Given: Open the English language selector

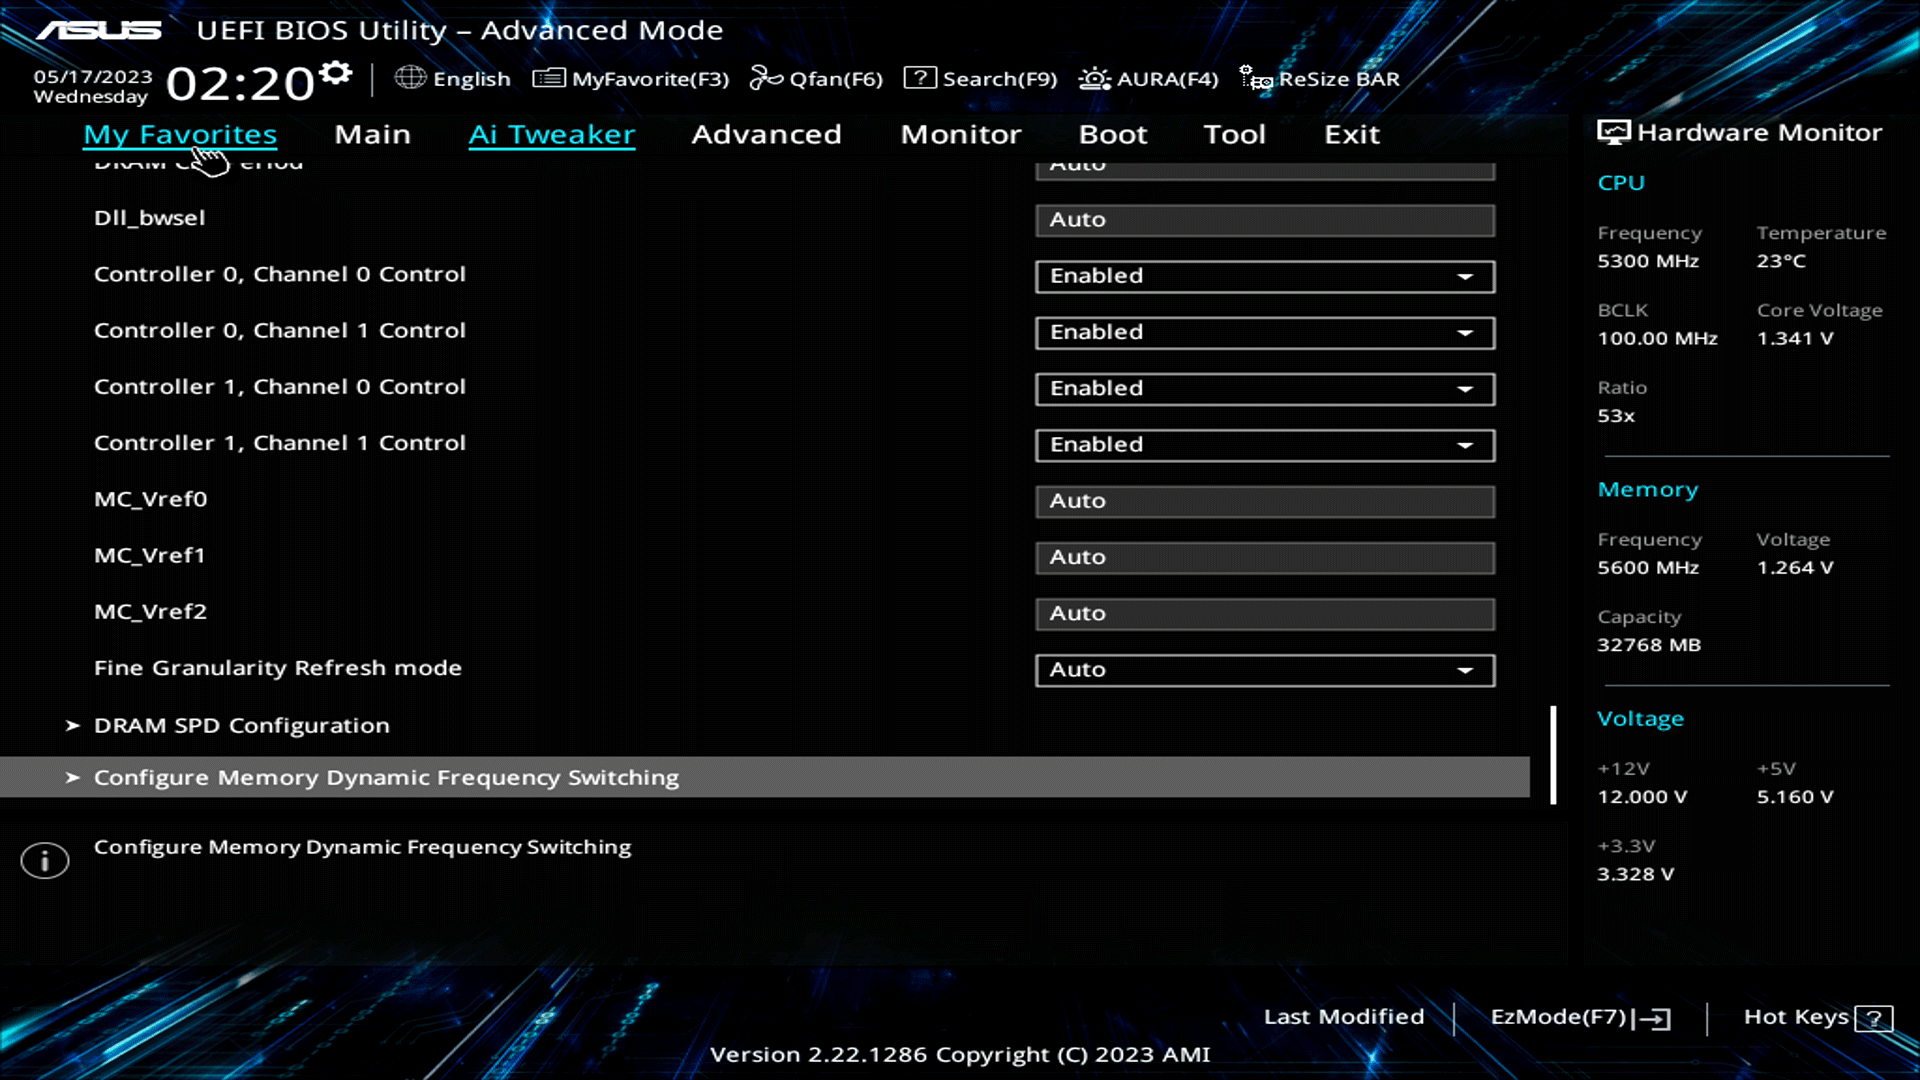Looking at the screenshot, I should (454, 78).
